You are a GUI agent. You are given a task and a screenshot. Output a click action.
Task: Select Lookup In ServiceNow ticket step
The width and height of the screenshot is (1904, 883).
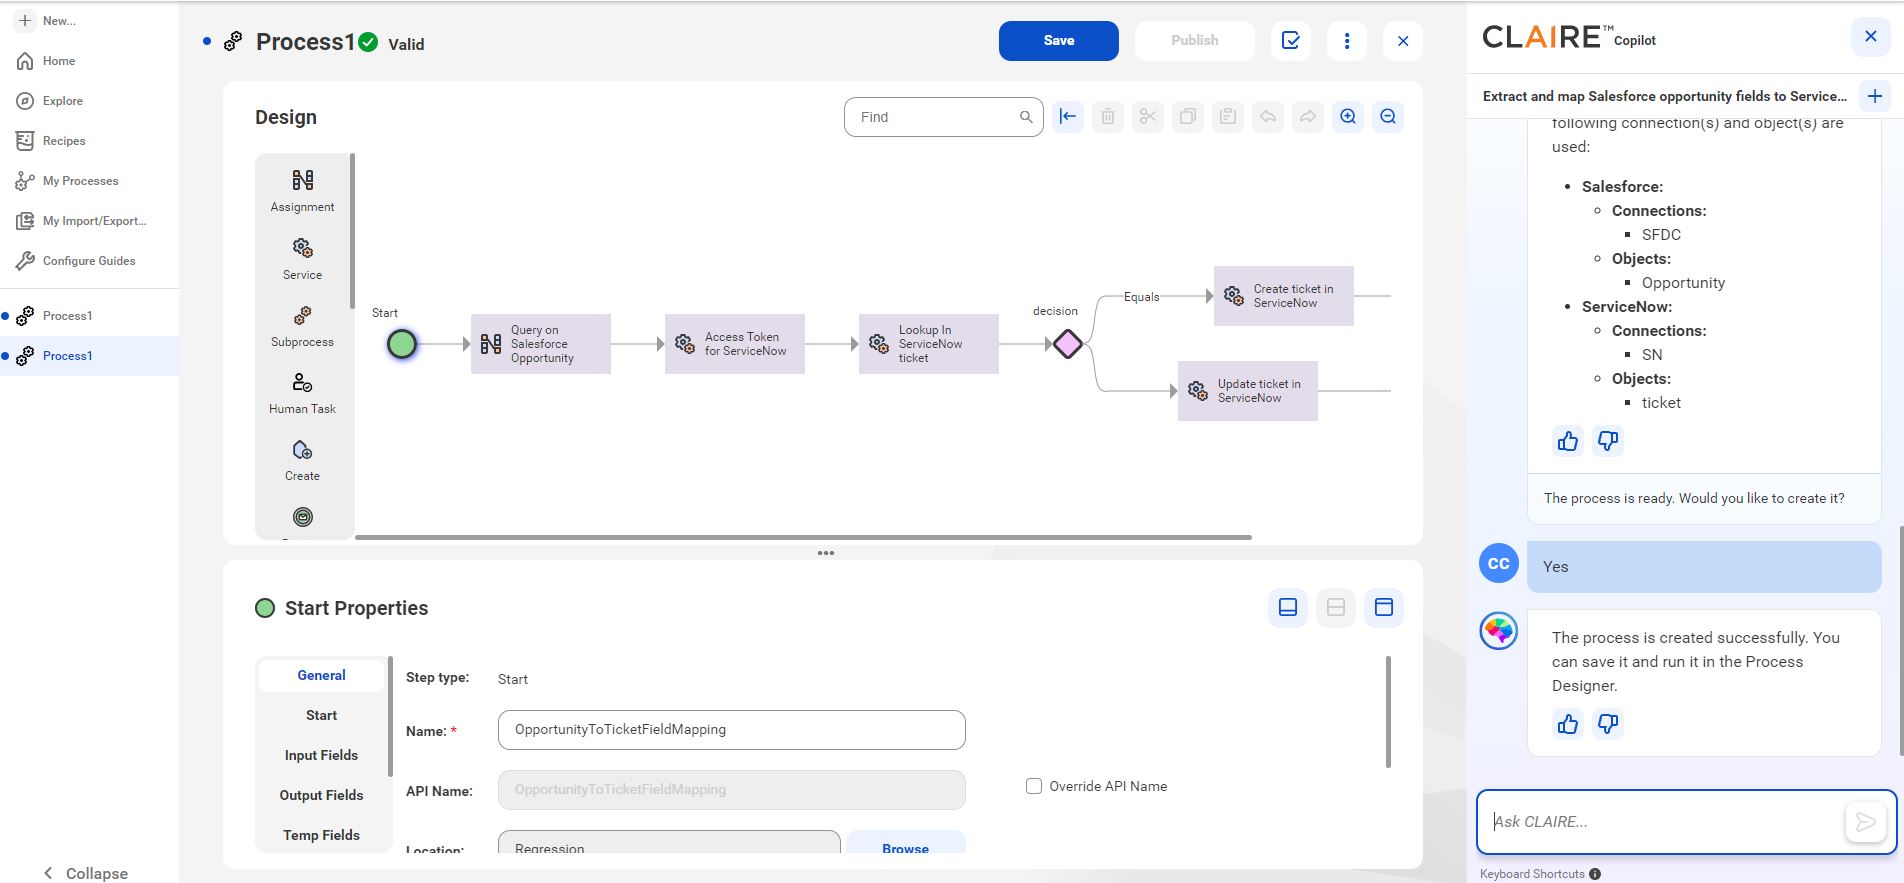(x=929, y=344)
